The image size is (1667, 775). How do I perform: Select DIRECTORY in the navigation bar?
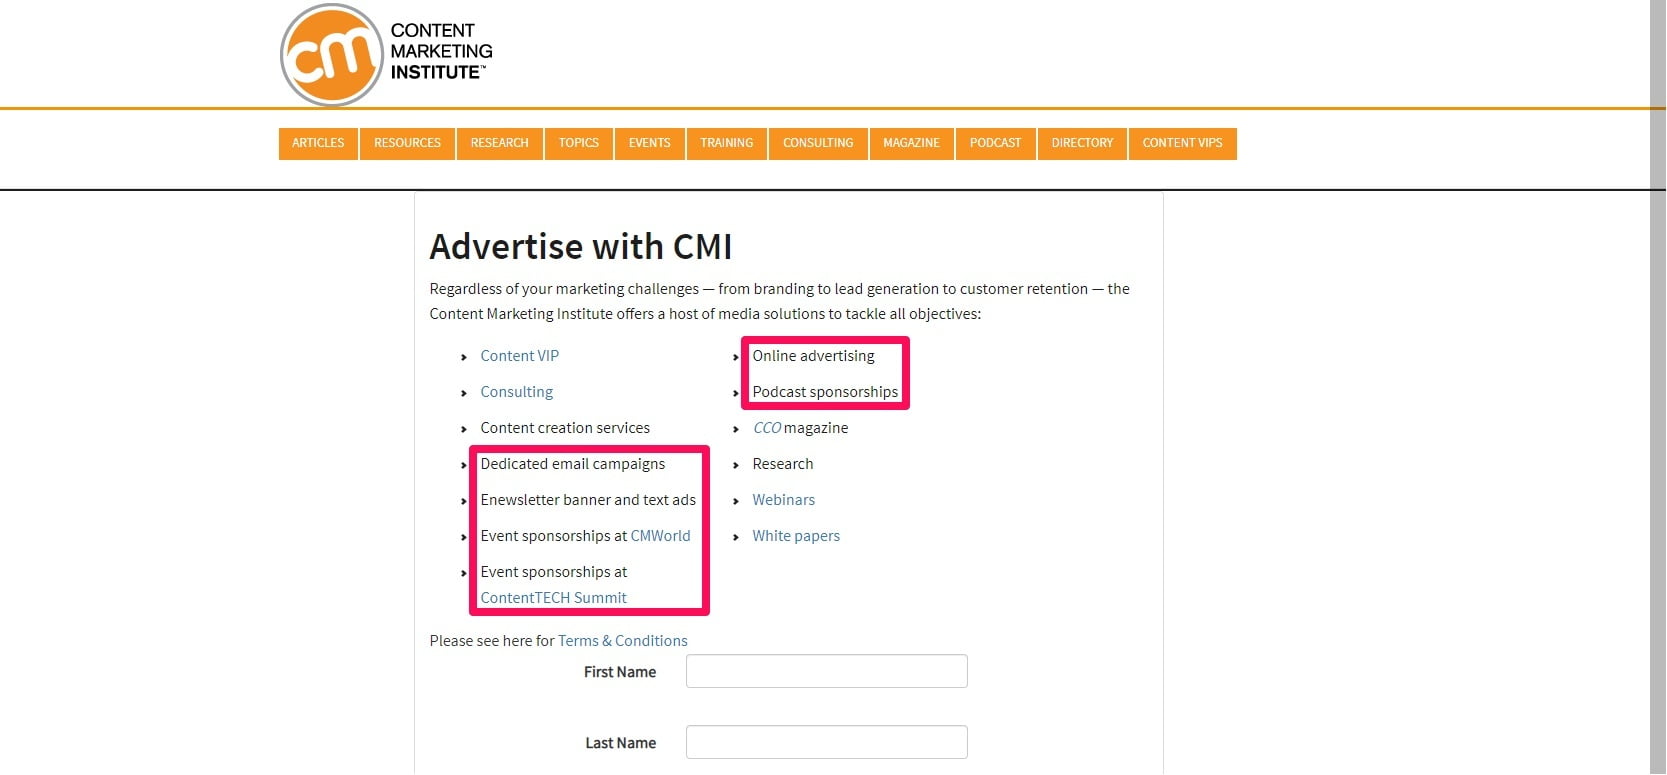click(x=1082, y=143)
